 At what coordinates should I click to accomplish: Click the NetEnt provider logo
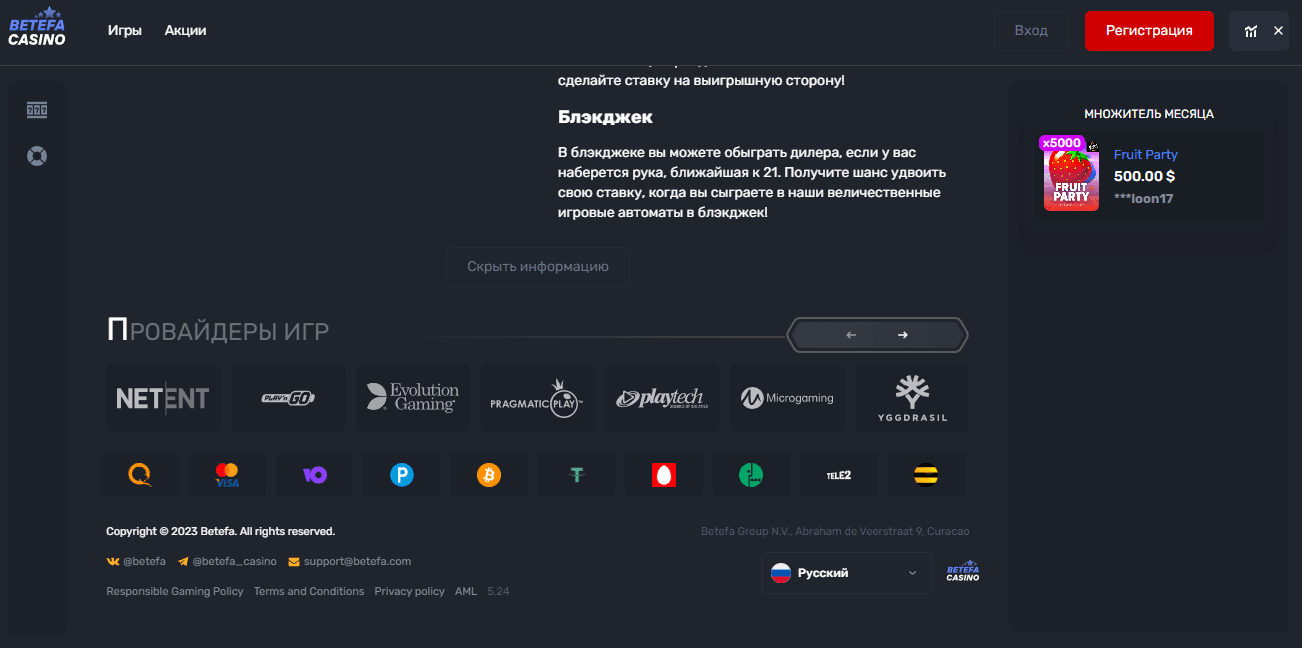[163, 398]
